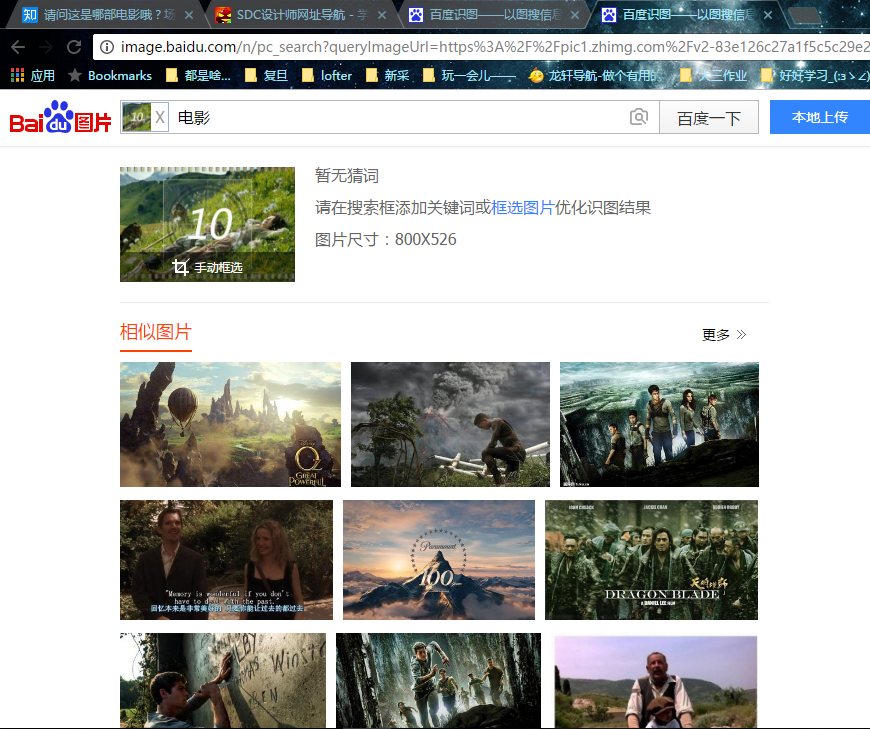The width and height of the screenshot is (870, 729).
Task: Click the 本地上传 upload button
Action: 820,117
